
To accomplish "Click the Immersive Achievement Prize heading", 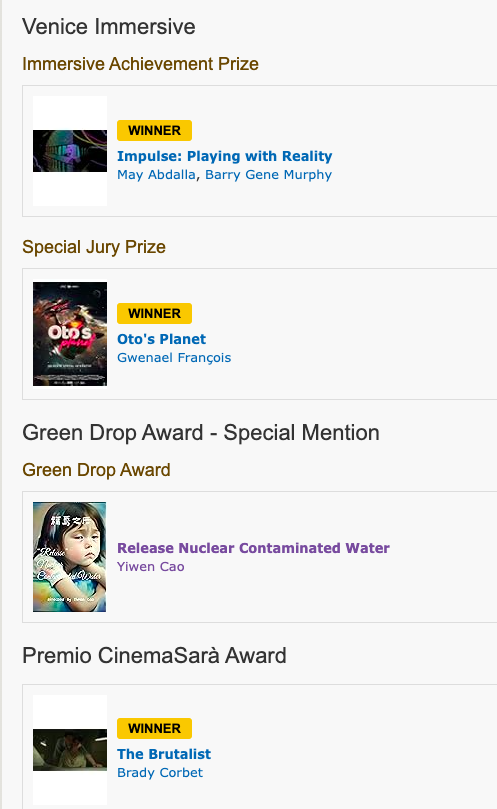I will pyautogui.click(x=140, y=64).
